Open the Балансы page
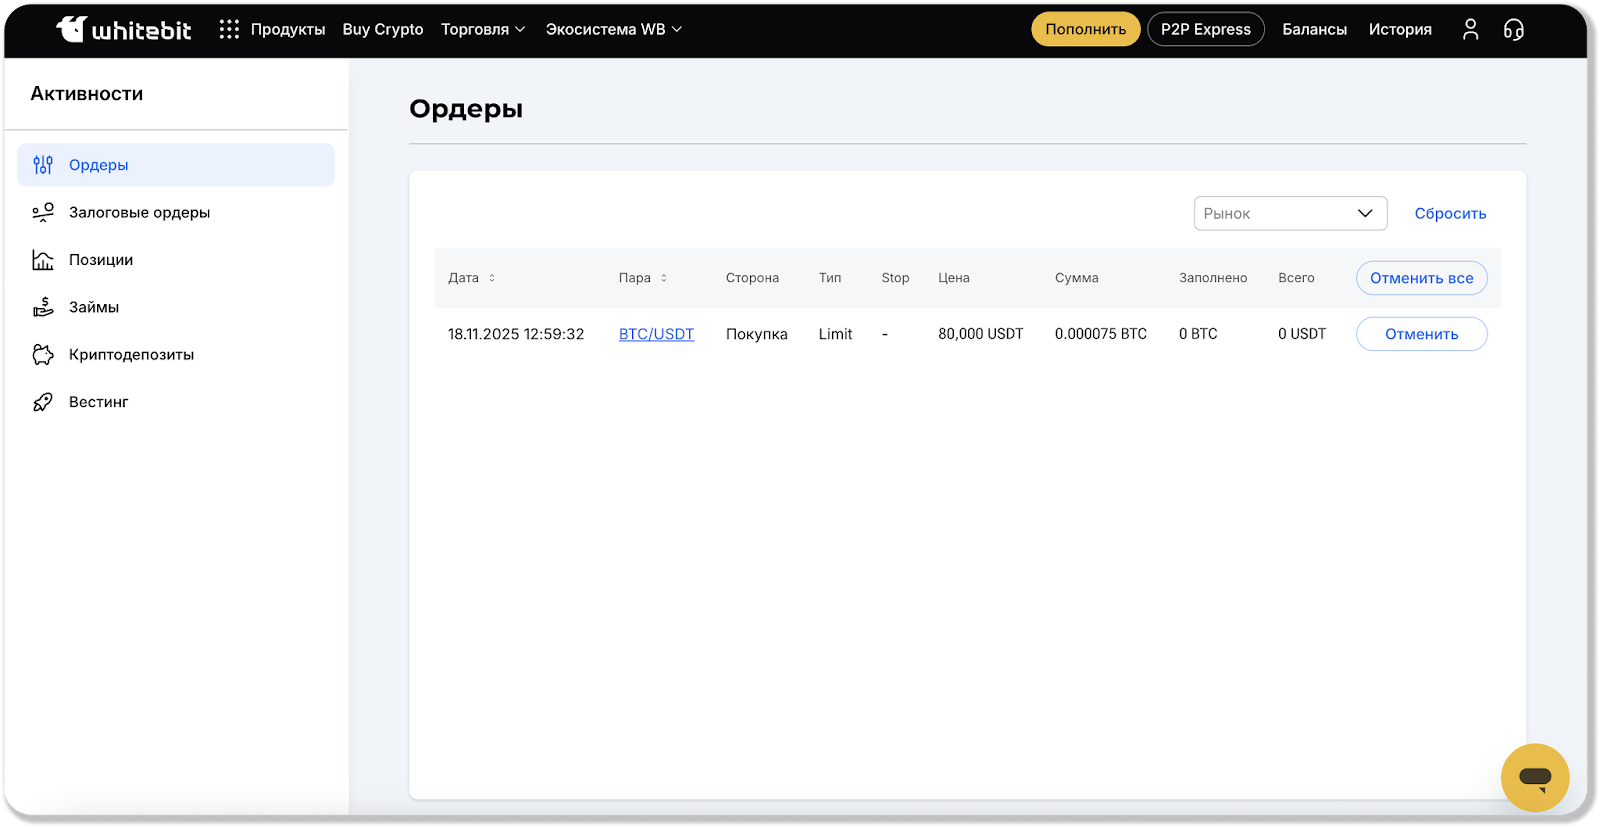 coord(1314,30)
